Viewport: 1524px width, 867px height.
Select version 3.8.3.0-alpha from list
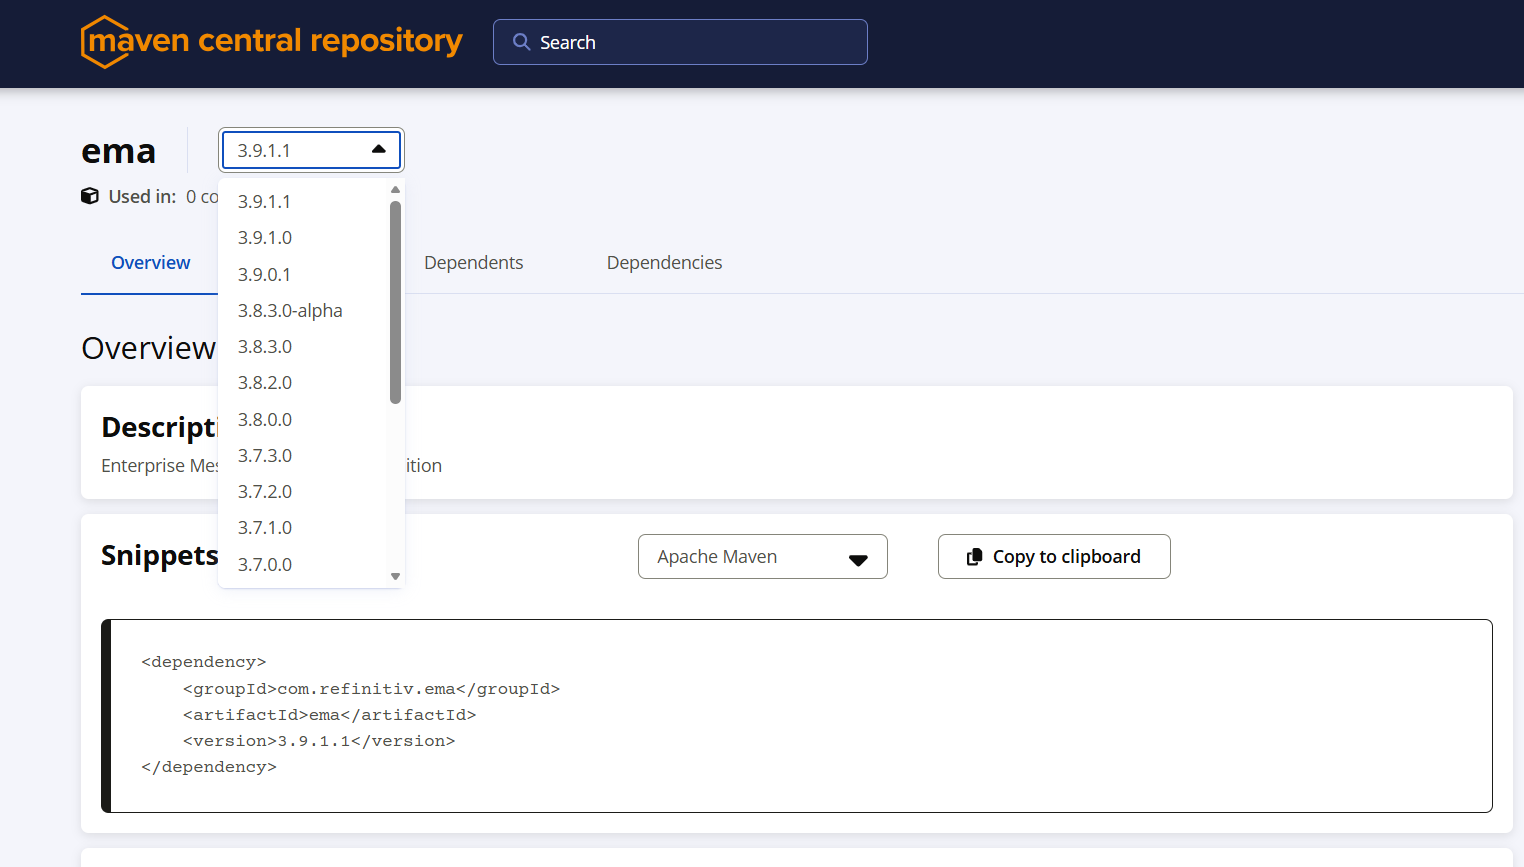[x=303, y=310]
